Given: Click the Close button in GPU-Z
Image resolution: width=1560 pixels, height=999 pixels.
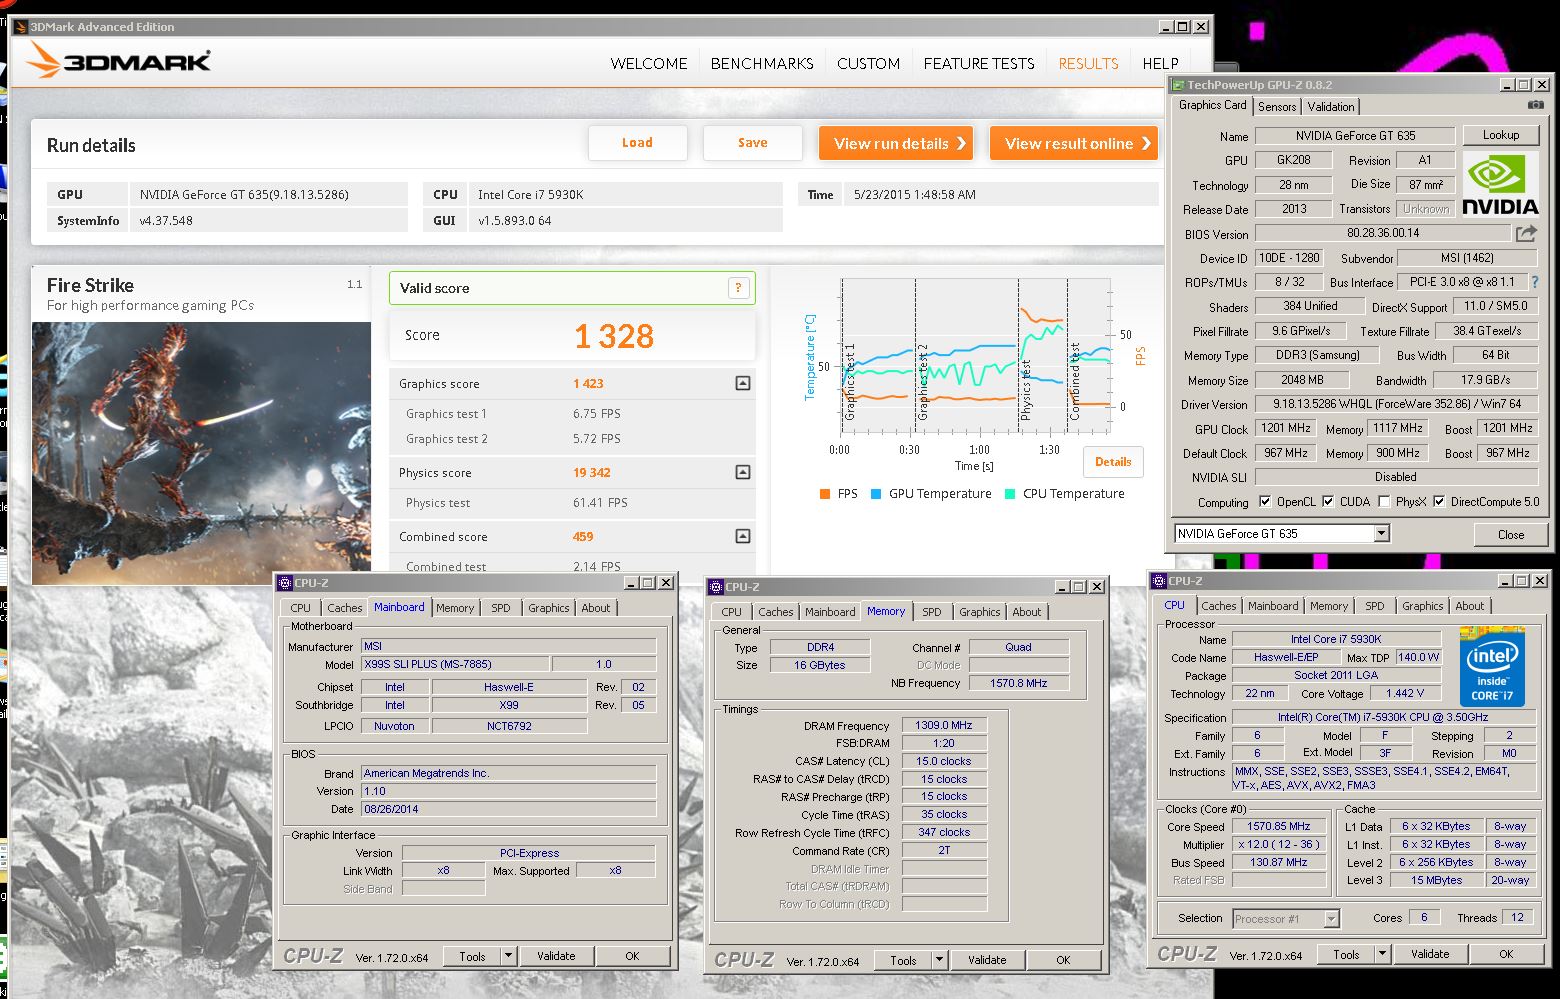Looking at the screenshot, I should (1511, 534).
